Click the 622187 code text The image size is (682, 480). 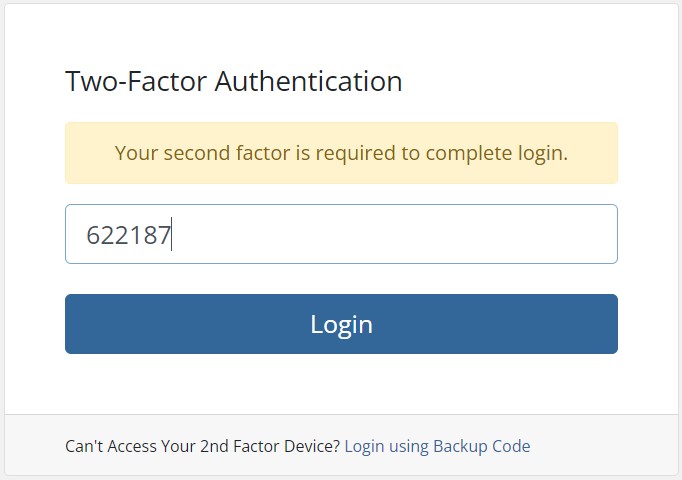click(128, 235)
